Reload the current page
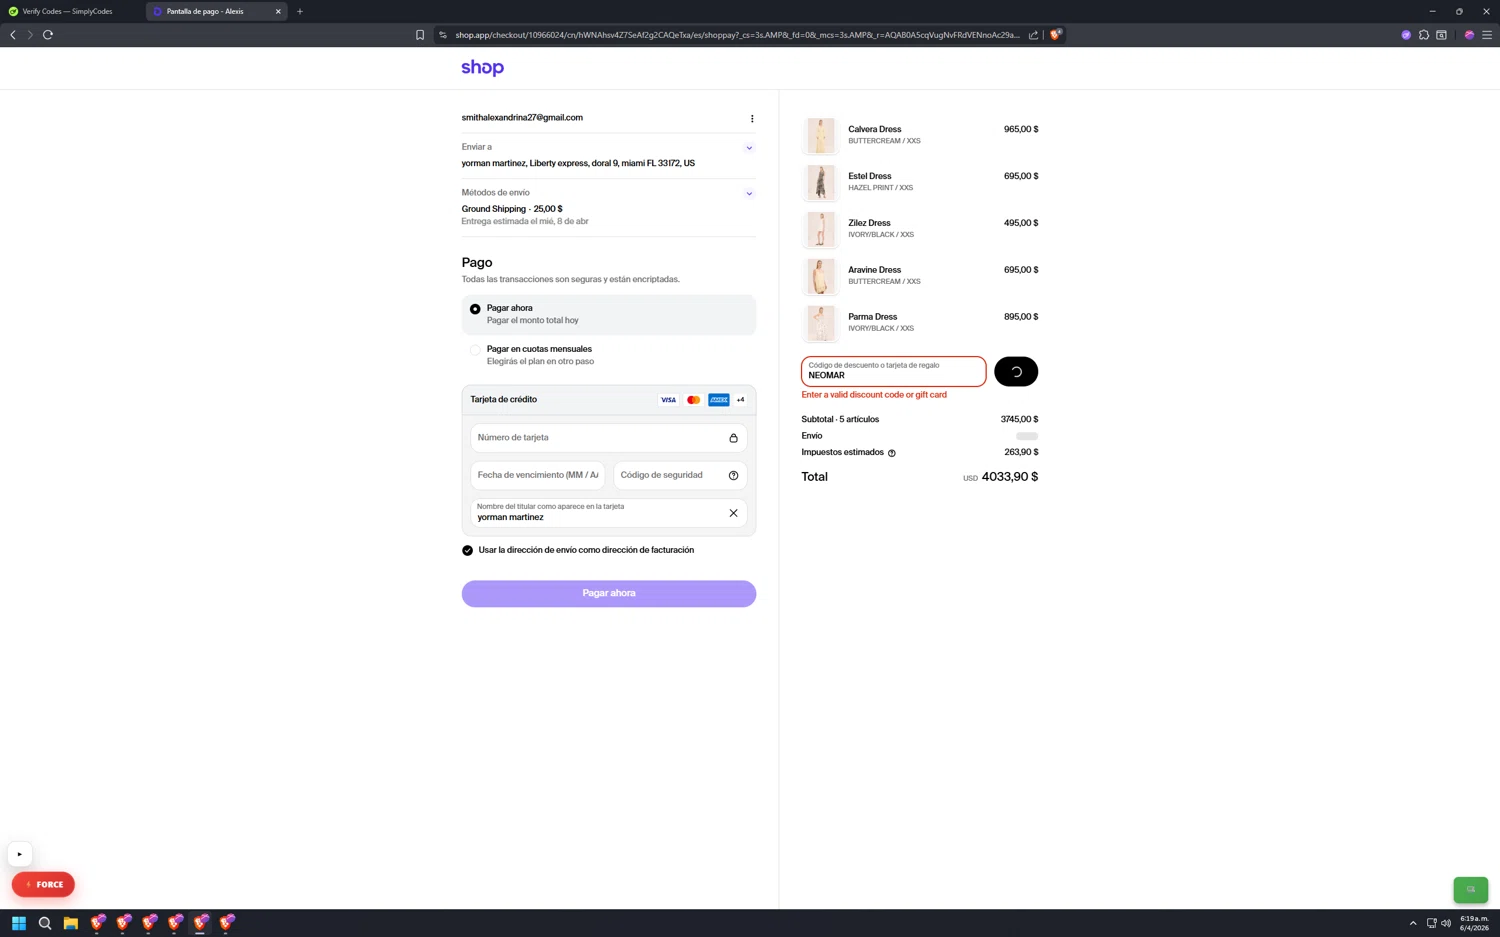Image resolution: width=1500 pixels, height=937 pixels. [48, 35]
